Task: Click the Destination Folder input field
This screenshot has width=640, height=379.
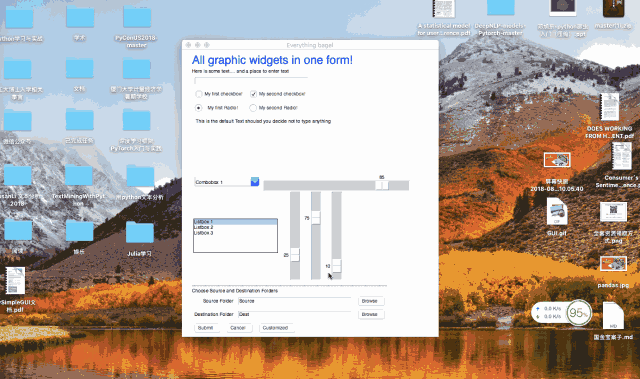Action: (294, 315)
